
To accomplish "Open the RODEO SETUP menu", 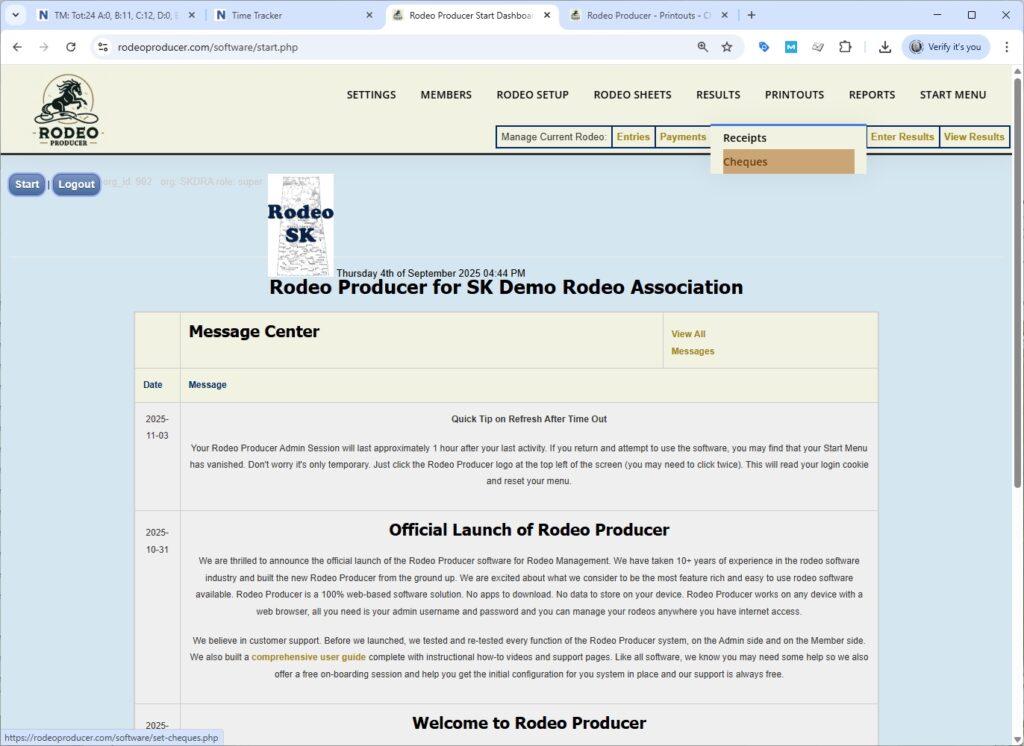I will pos(532,95).
